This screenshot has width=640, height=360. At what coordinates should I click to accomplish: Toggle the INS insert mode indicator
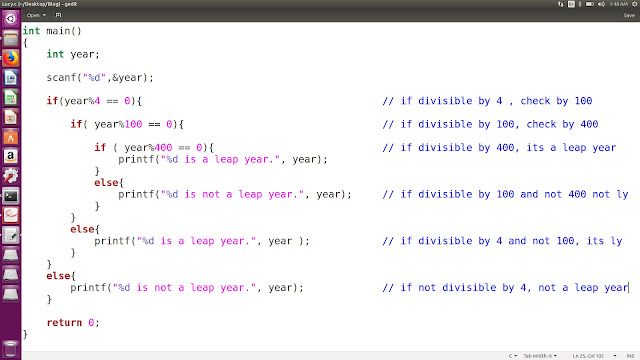click(x=631, y=356)
